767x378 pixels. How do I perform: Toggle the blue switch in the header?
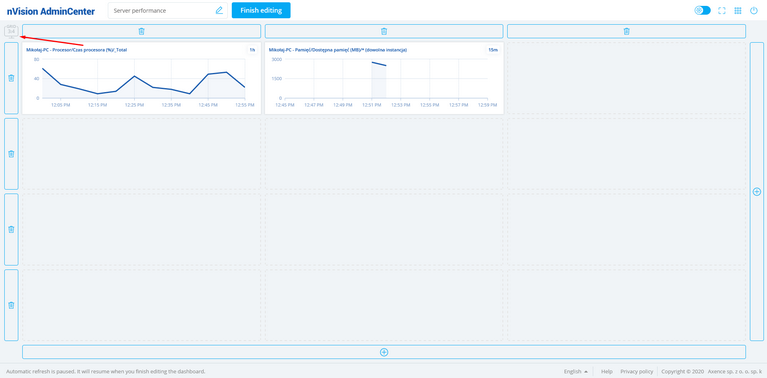[x=702, y=10]
